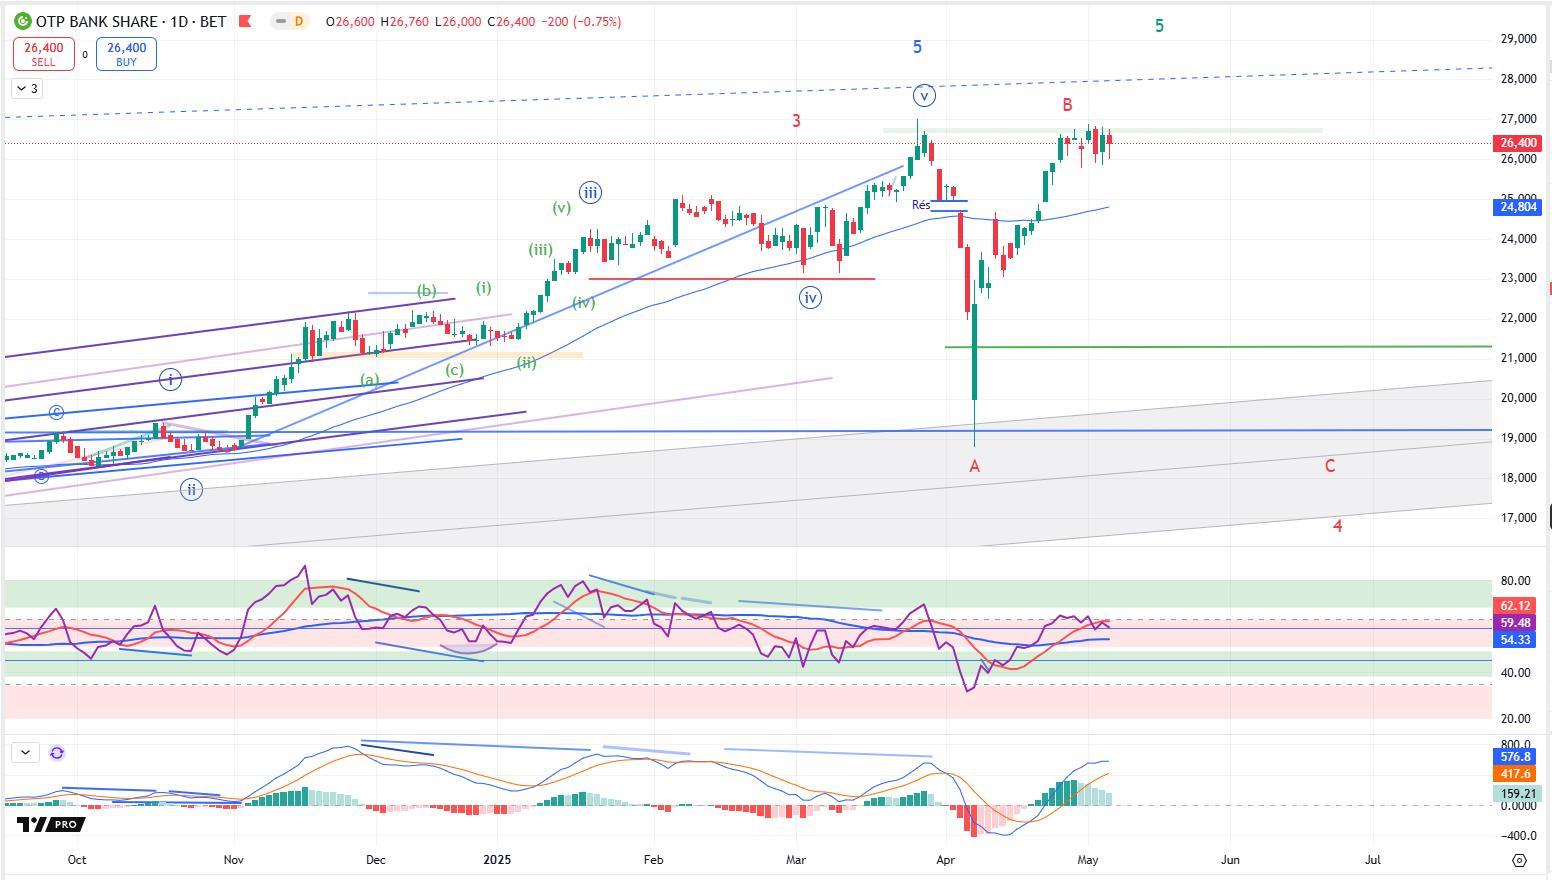Click the spread value 0 between Sell and Buy
The width and height of the screenshot is (1552, 880).
[85, 55]
